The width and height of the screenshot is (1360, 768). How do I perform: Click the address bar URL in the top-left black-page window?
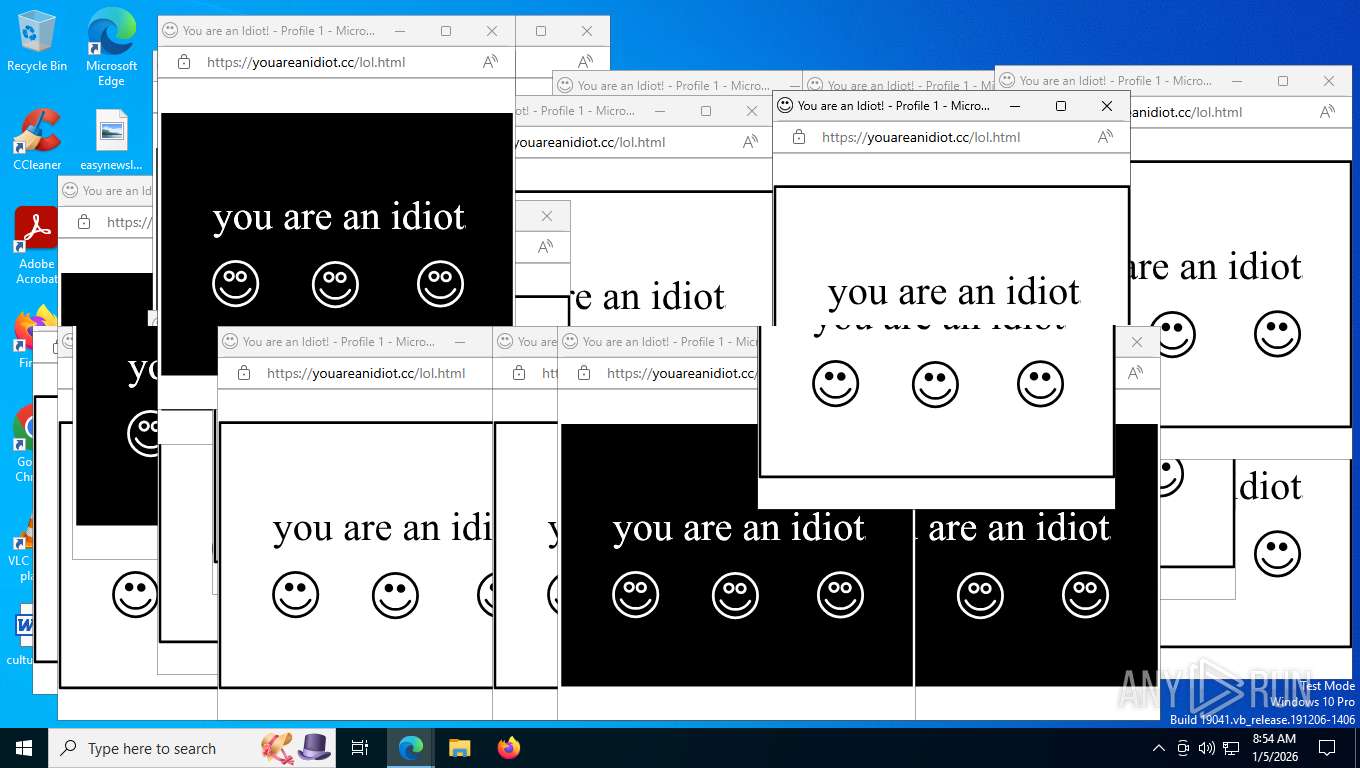(306, 62)
